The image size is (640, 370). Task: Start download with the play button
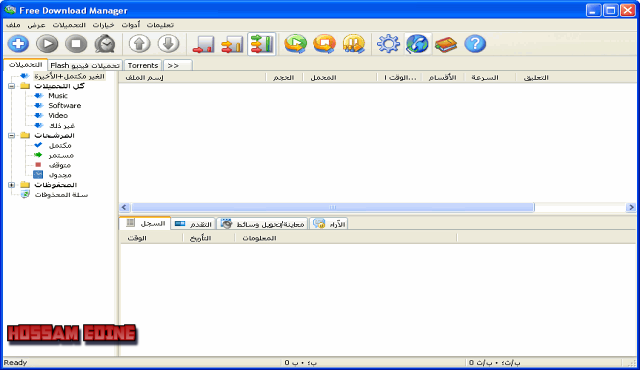pos(47,44)
